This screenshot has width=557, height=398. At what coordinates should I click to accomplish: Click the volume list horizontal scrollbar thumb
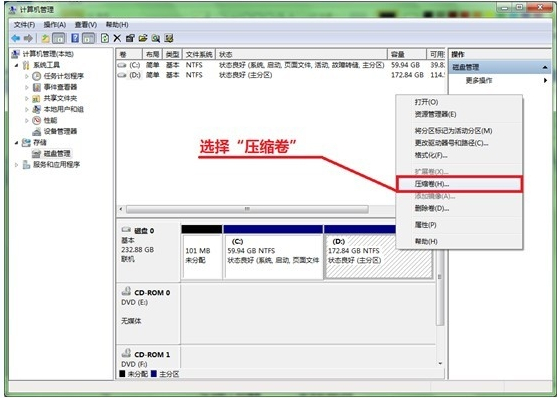point(247,209)
